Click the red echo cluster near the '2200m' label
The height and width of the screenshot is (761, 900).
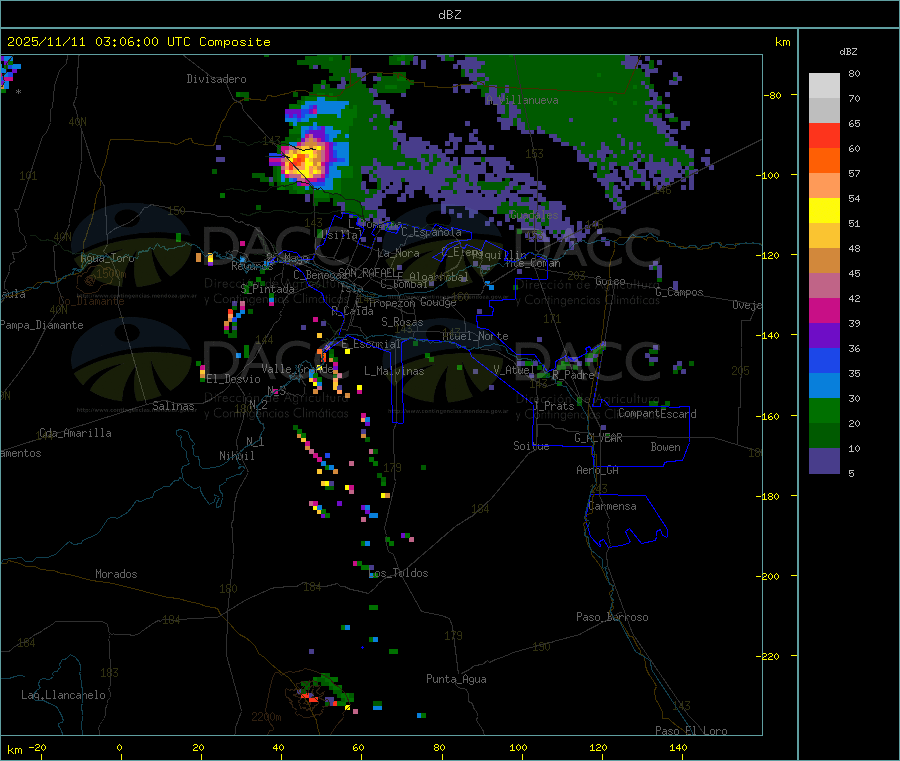pyautogui.click(x=309, y=697)
